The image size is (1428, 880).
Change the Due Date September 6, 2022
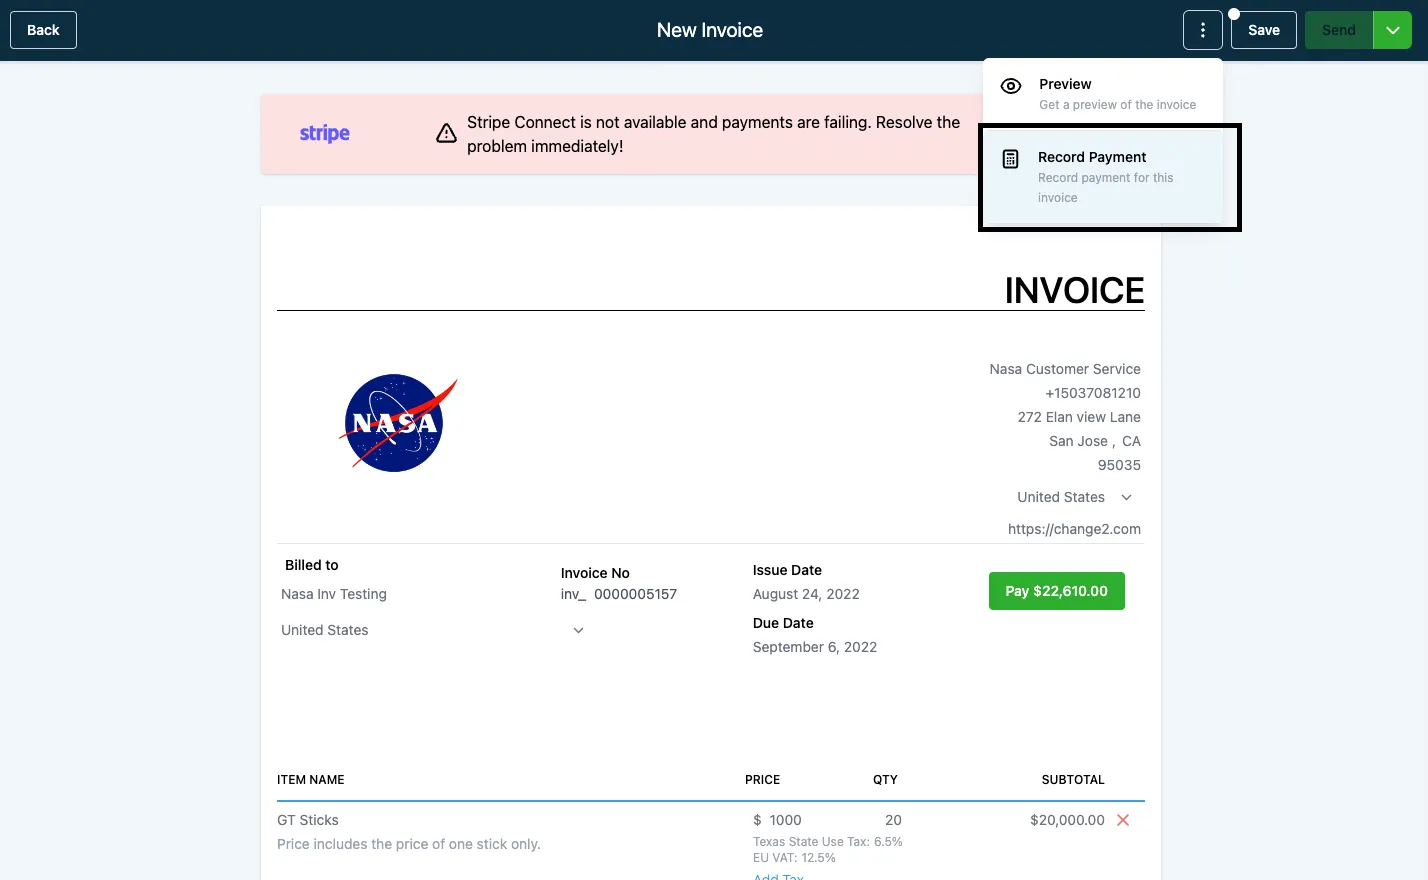[815, 647]
